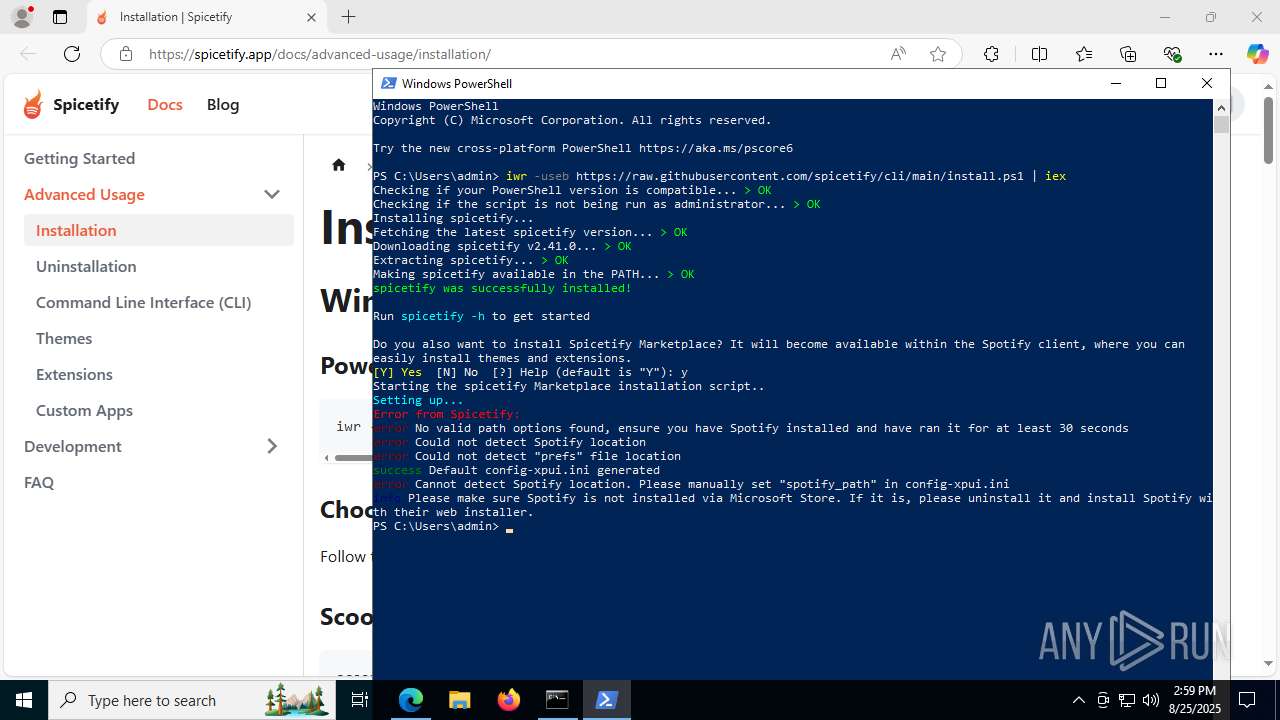Open the clock showing 2:59 PM
Image resolution: width=1280 pixels, height=720 pixels.
[1194, 700]
